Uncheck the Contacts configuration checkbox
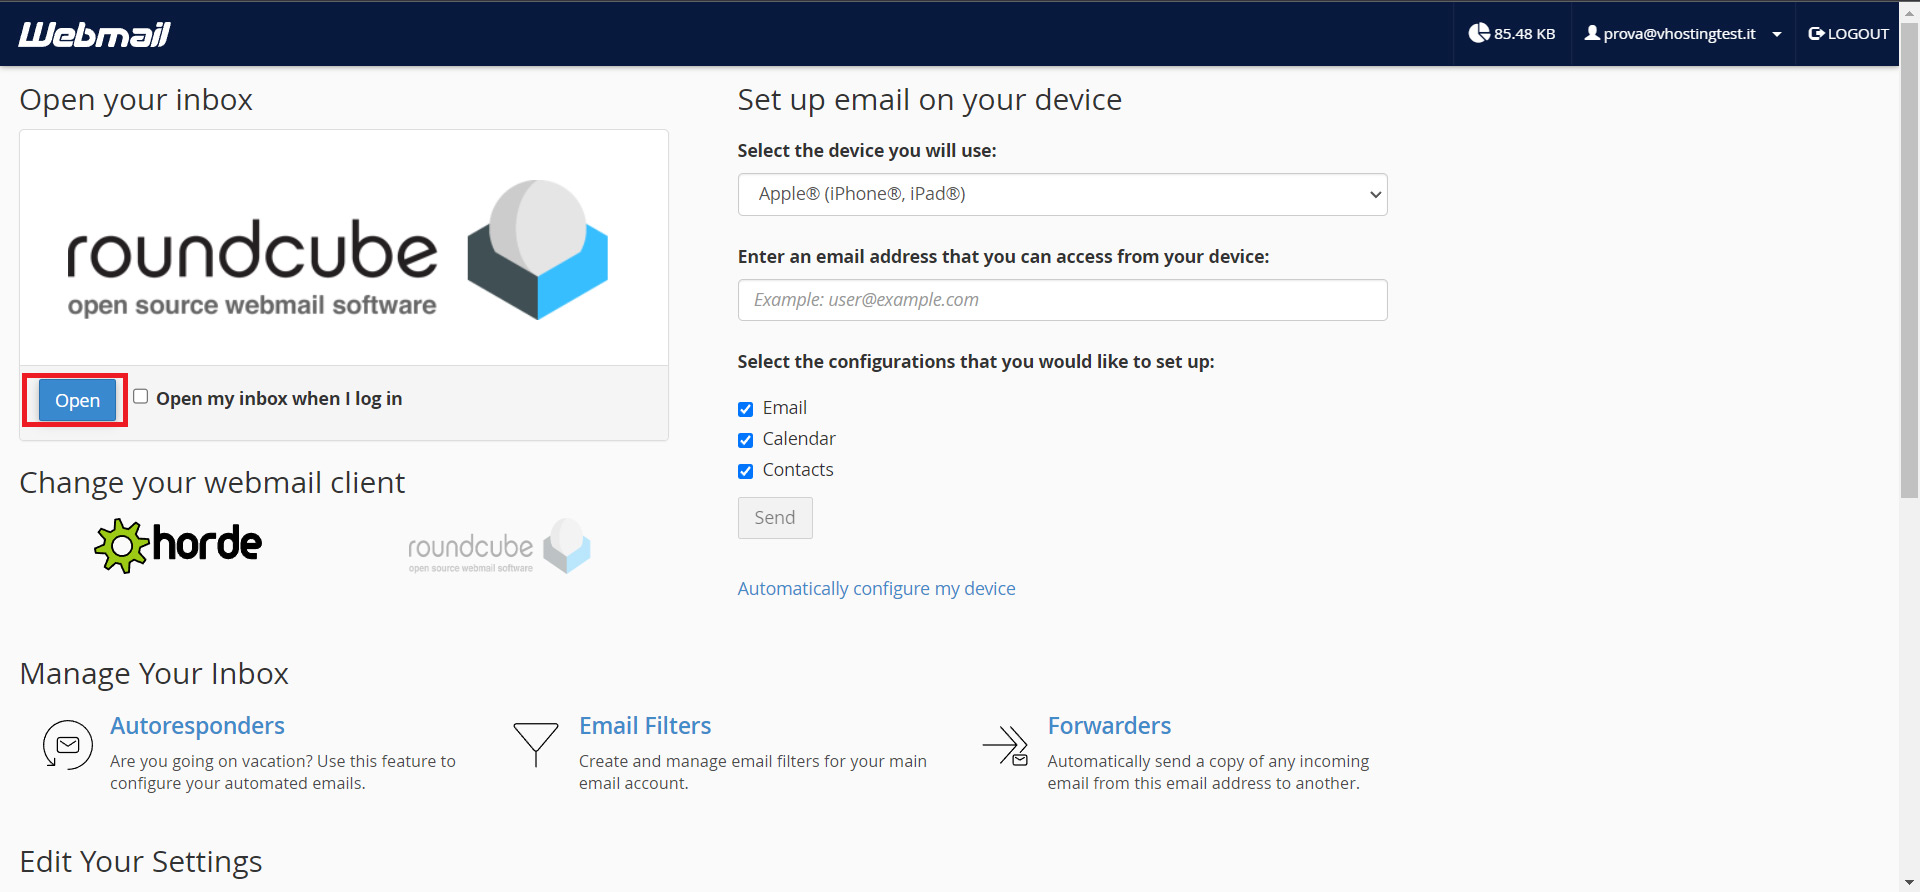 click(745, 471)
